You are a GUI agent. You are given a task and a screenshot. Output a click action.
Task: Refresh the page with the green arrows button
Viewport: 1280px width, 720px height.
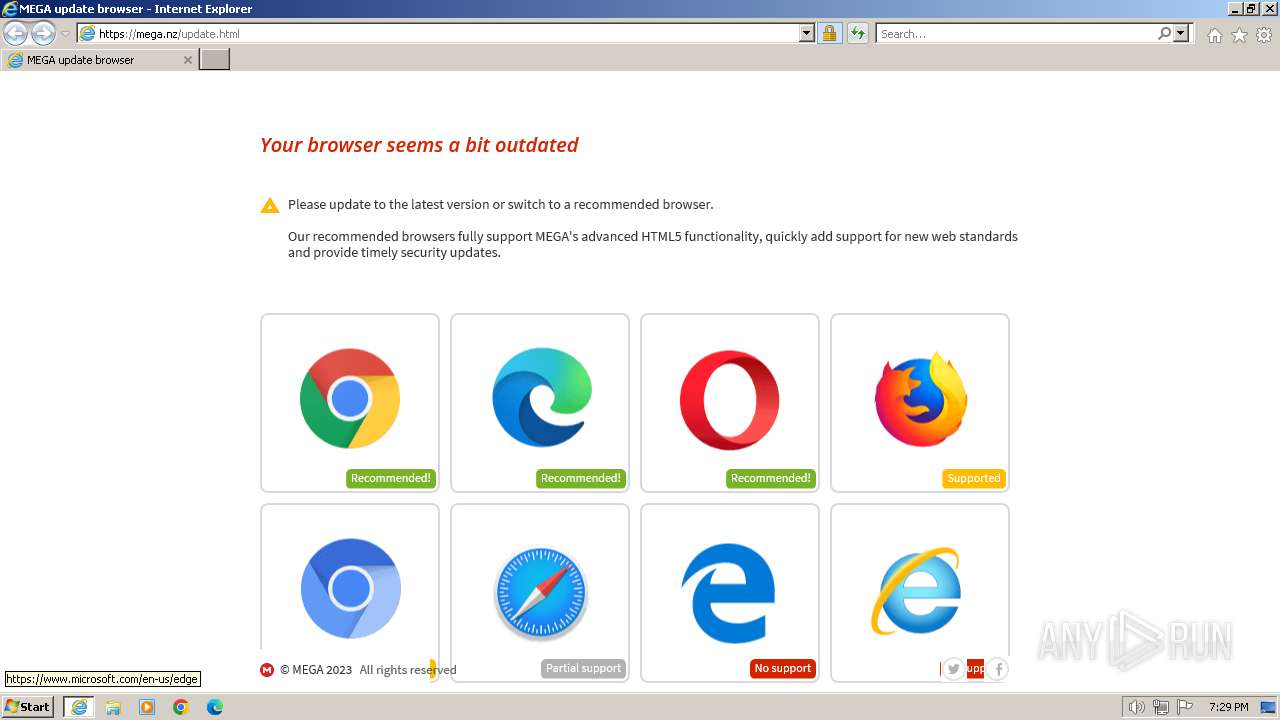click(x=857, y=34)
